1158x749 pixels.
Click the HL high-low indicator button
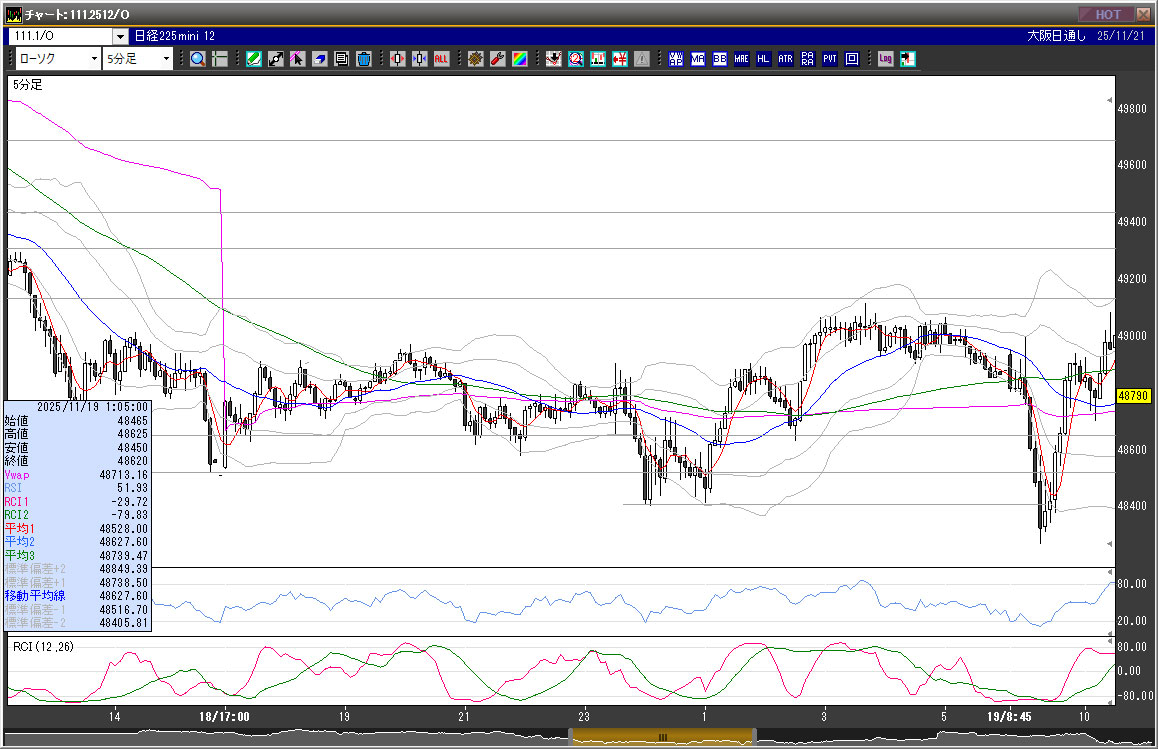763,59
